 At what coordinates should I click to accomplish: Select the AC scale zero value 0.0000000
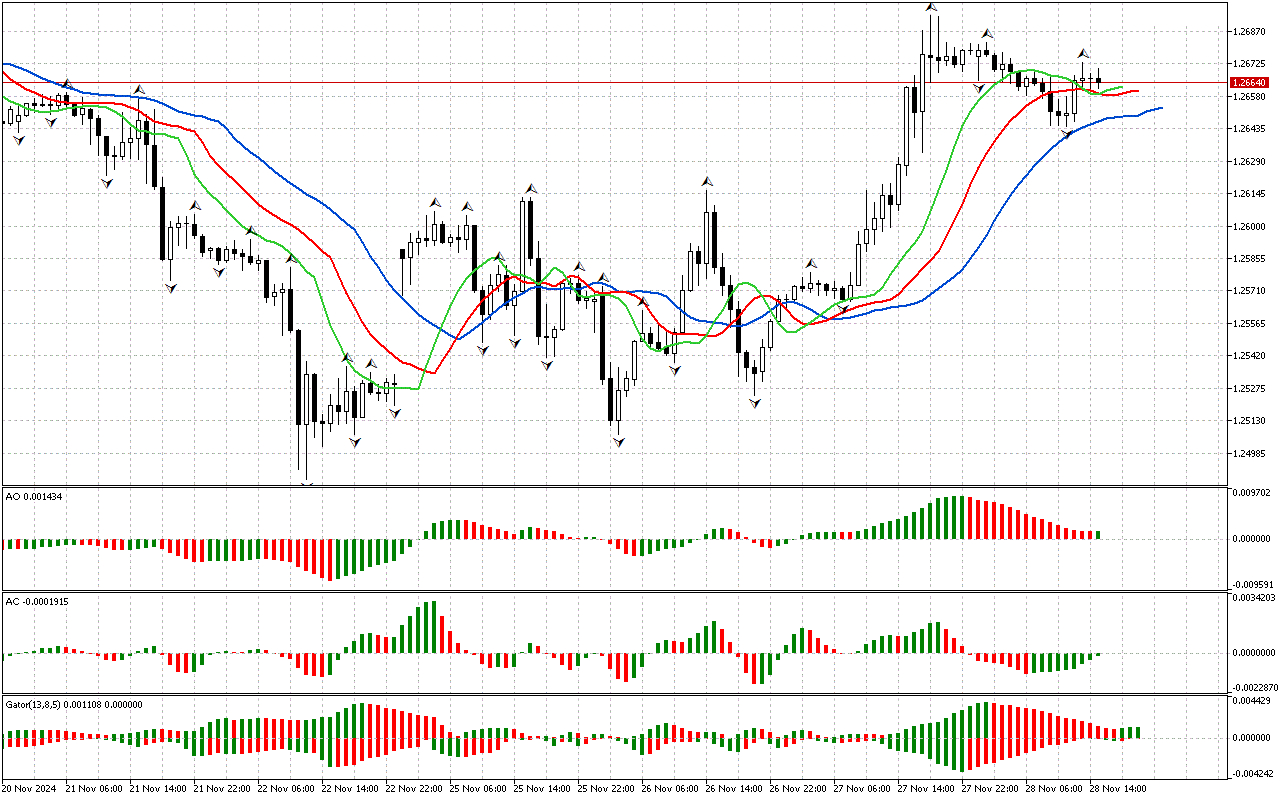pyautogui.click(x=1255, y=653)
